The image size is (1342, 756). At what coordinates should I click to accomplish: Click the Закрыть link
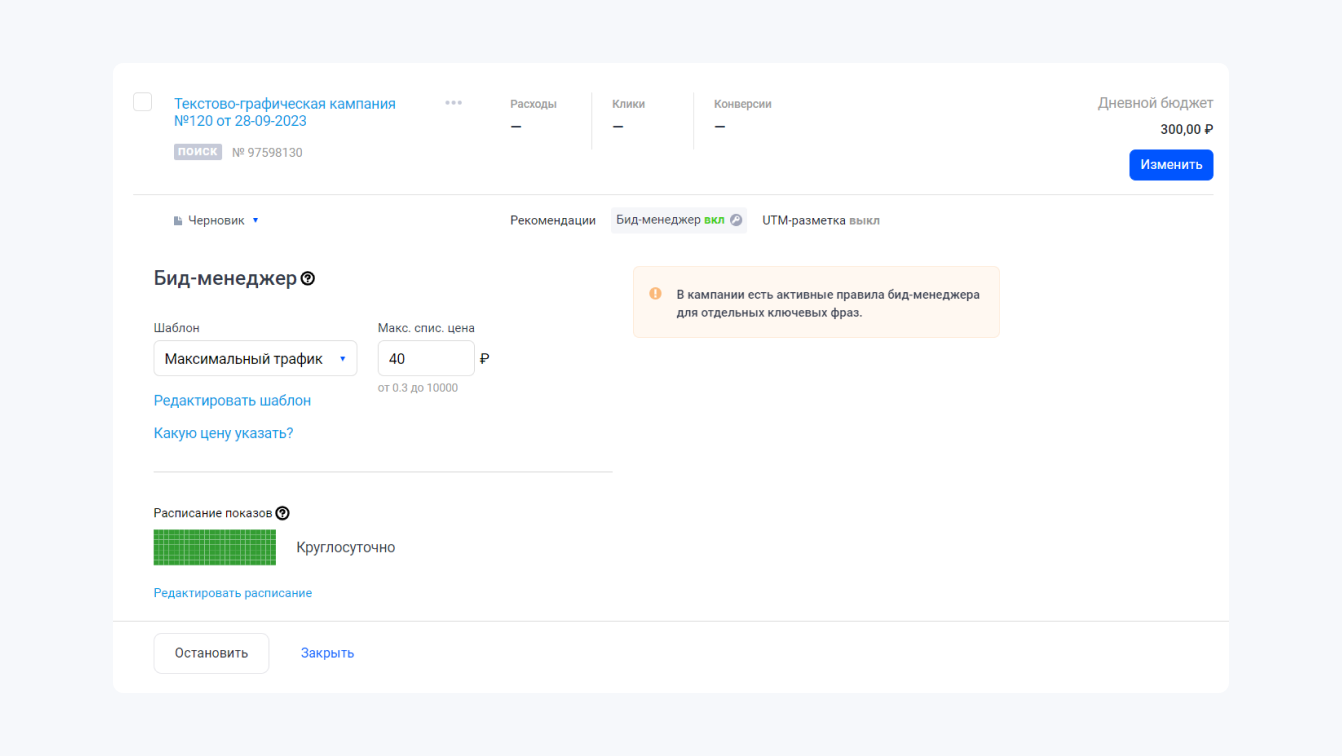pos(327,653)
